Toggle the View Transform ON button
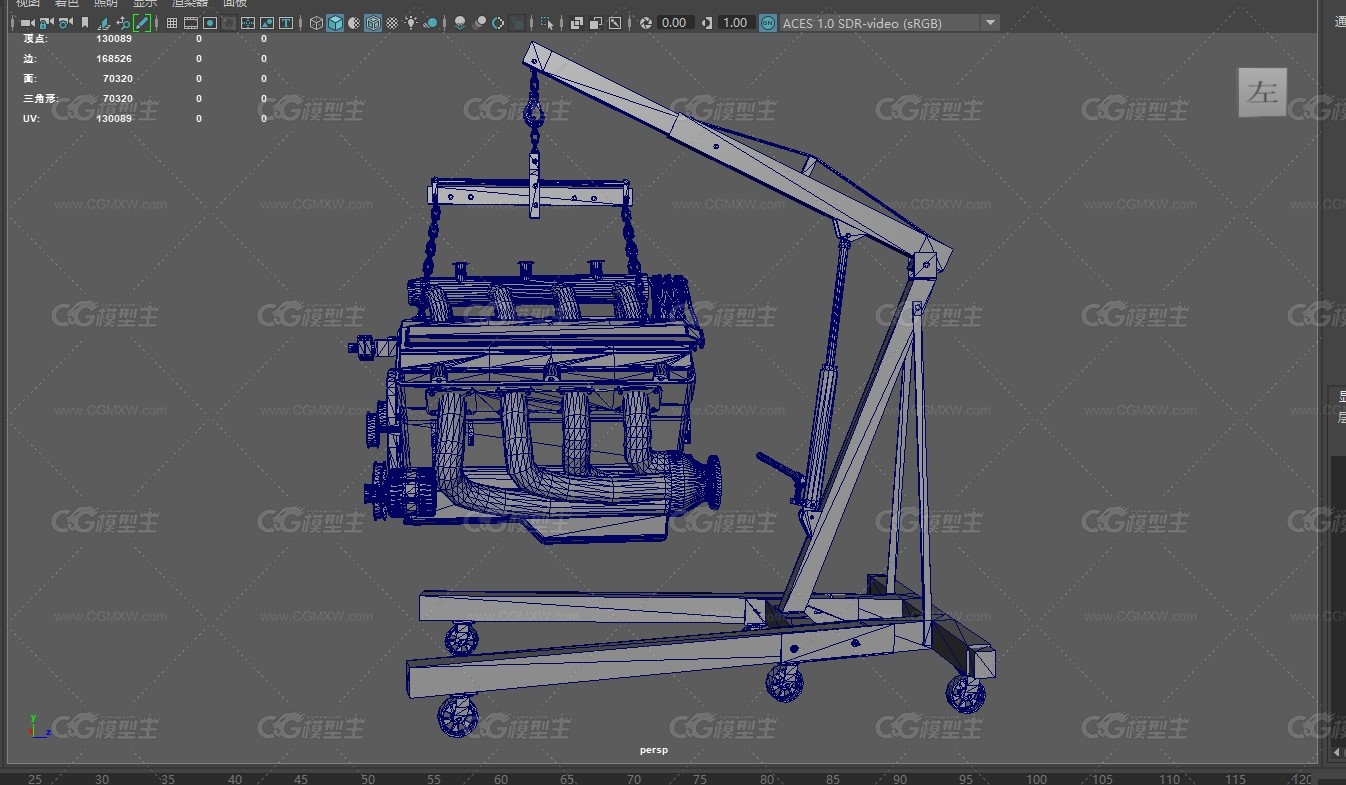Image resolution: width=1346 pixels, height=785 pixels. pyautogui.click(x=768, y=22)
